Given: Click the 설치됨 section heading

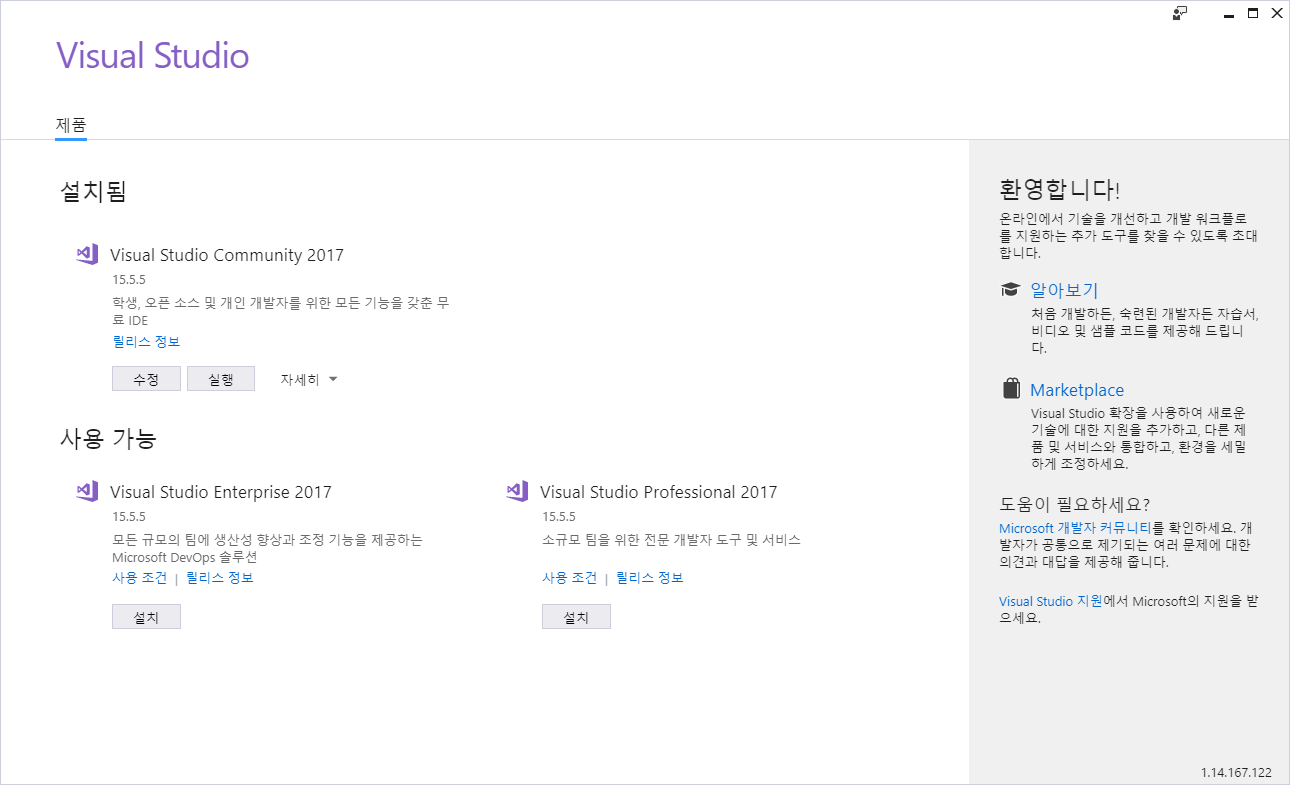Looking at the screenshot, I should [x=93, y=191].
